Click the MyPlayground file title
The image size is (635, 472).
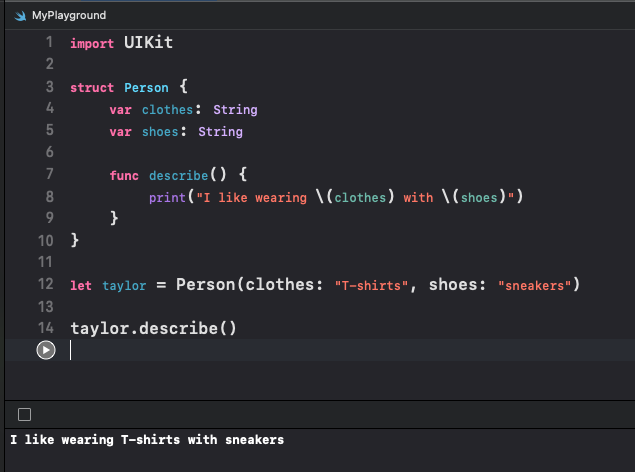[x=69, y=15]
